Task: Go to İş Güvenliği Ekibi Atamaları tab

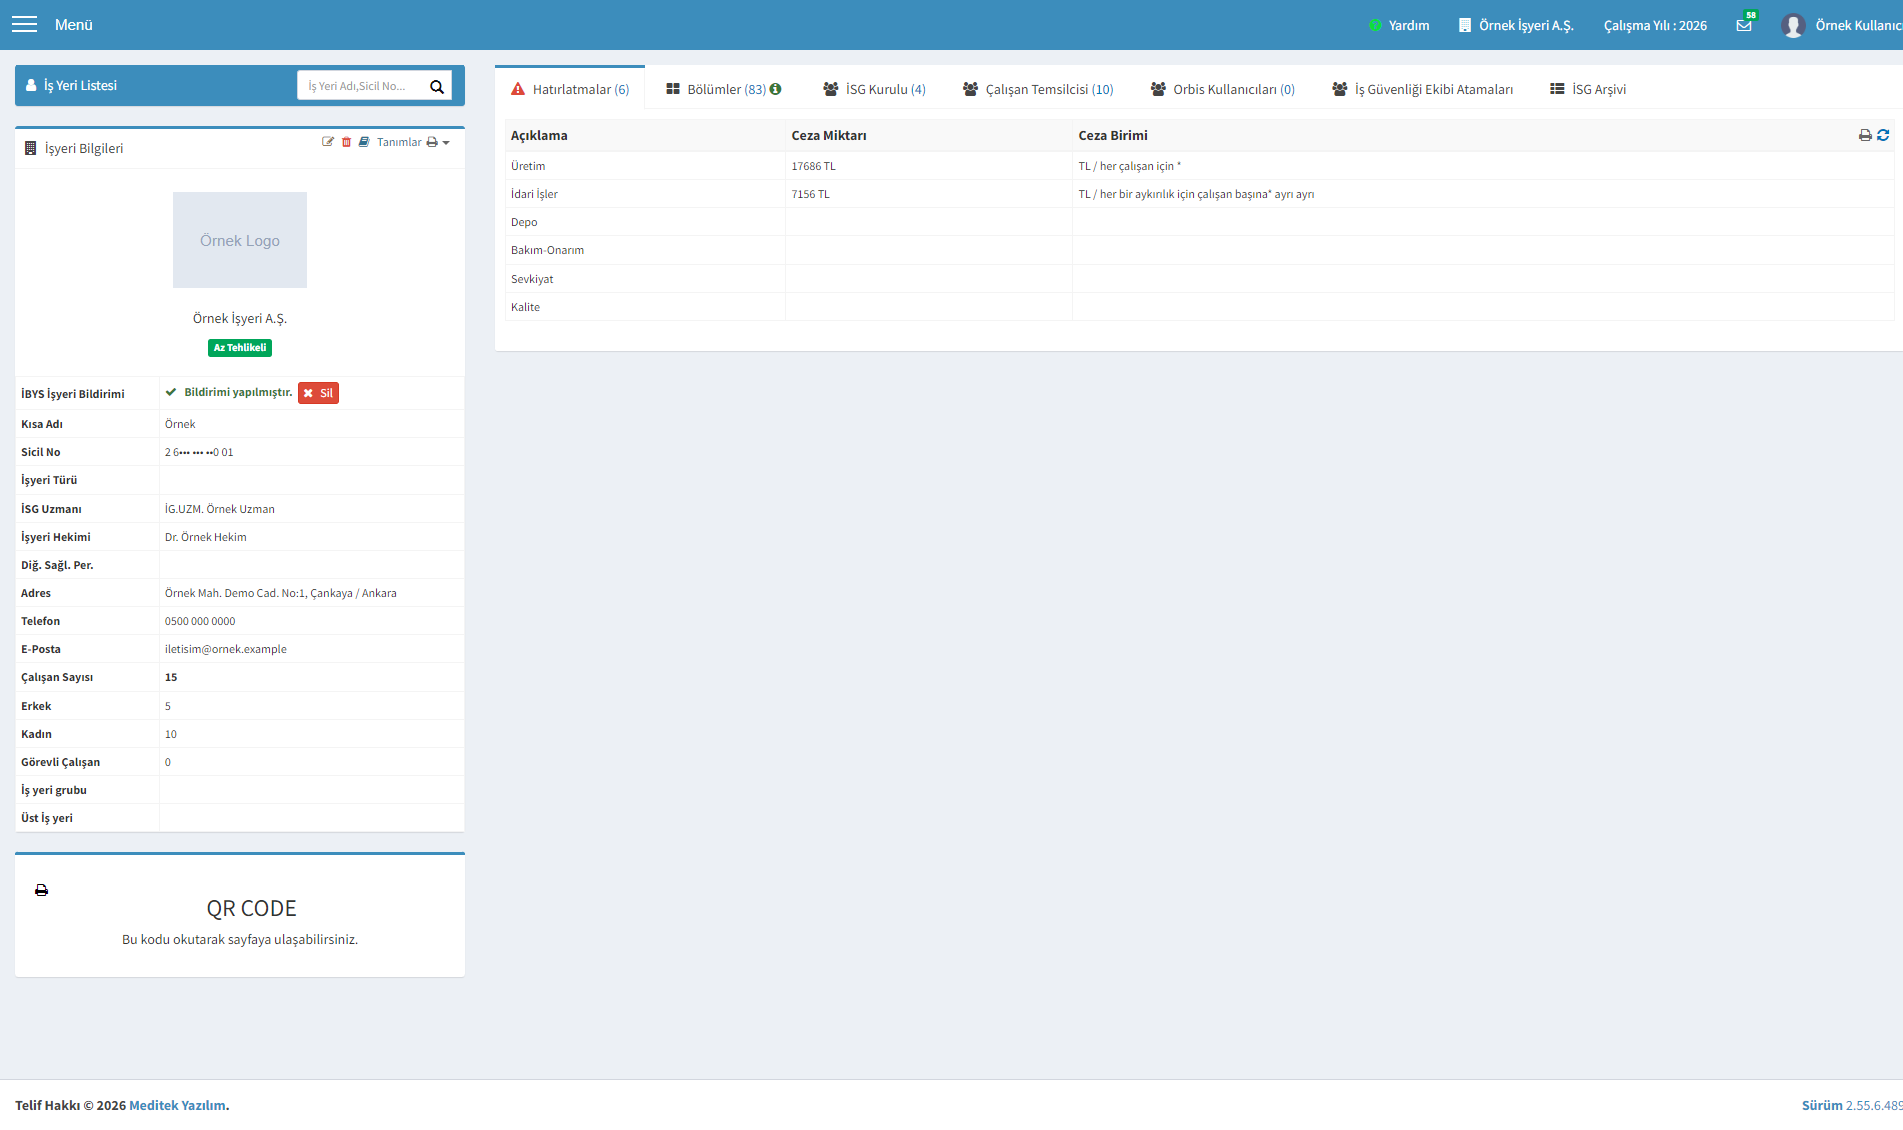Action: [1422, 89]
